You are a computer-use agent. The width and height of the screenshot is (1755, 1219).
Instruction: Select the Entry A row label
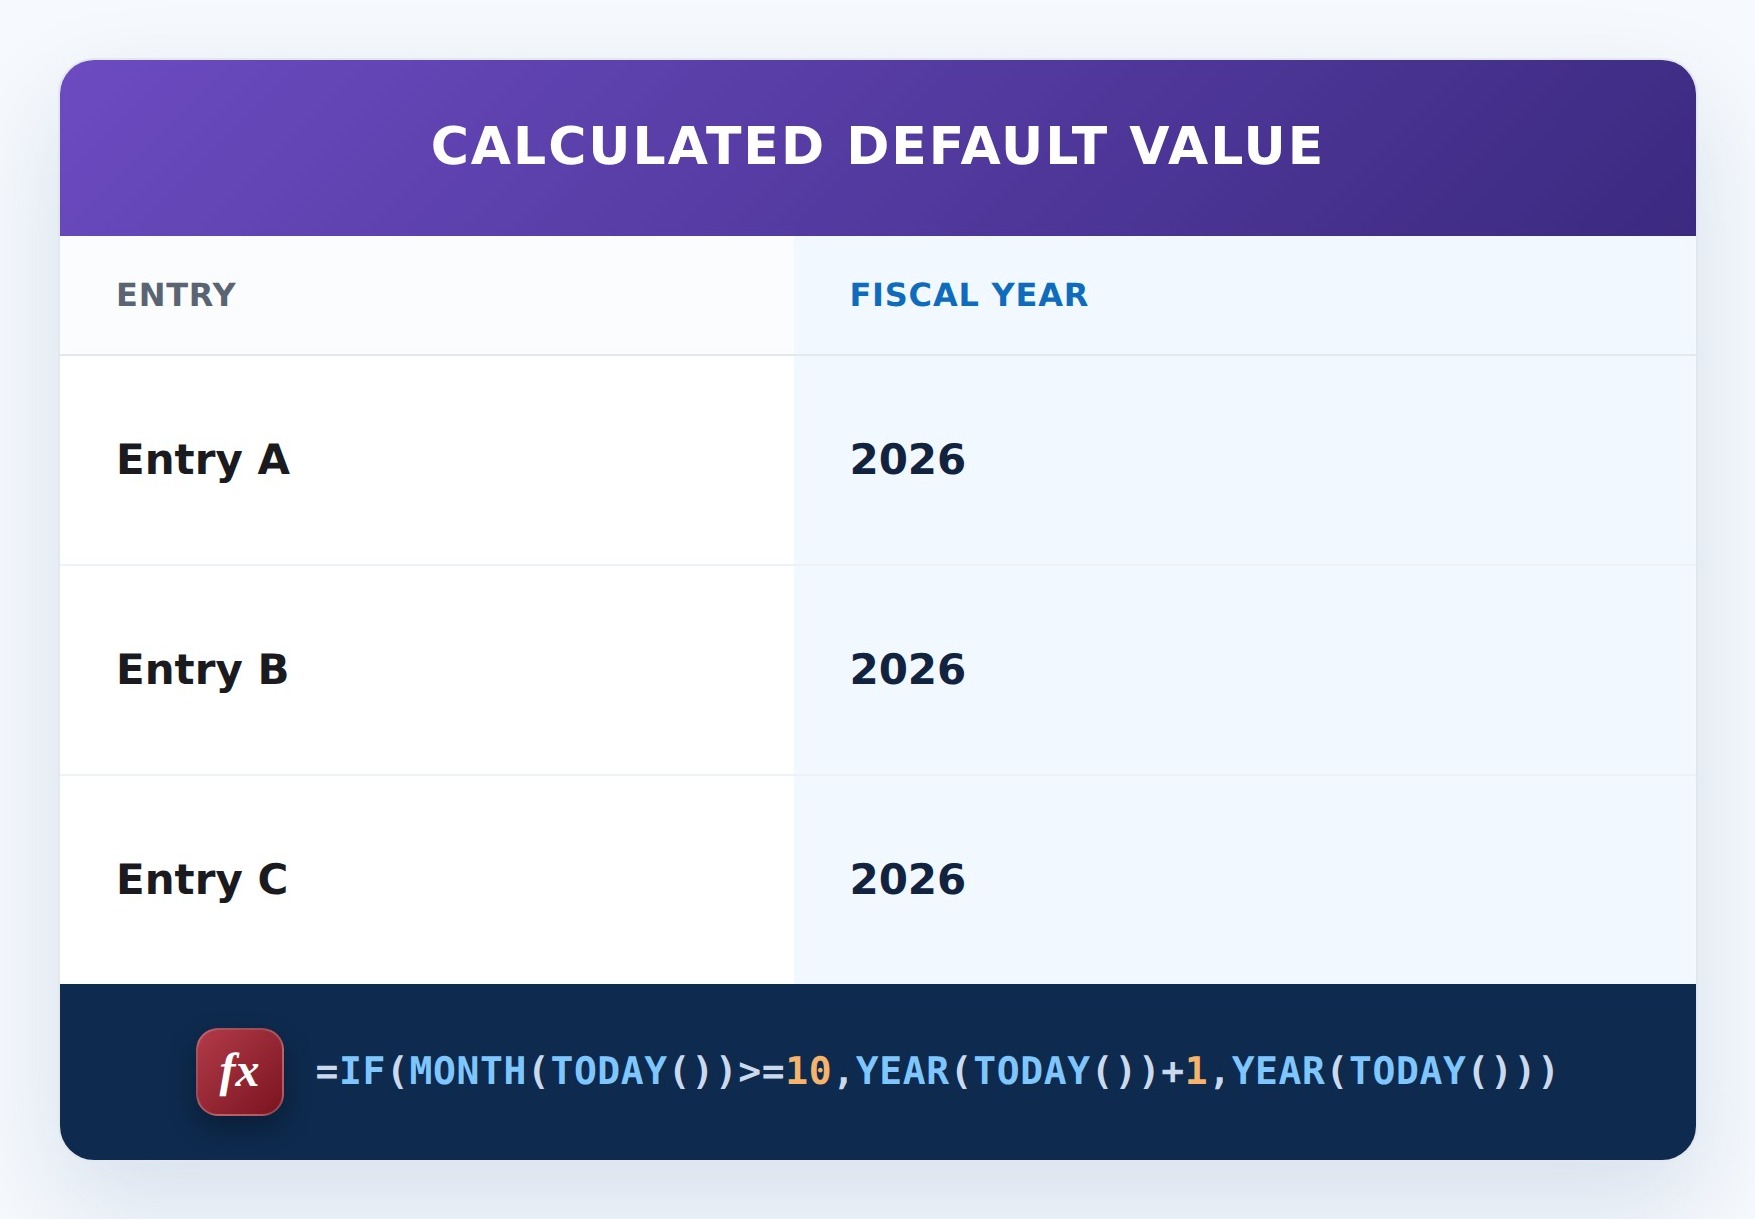click(x=203, y=460)
